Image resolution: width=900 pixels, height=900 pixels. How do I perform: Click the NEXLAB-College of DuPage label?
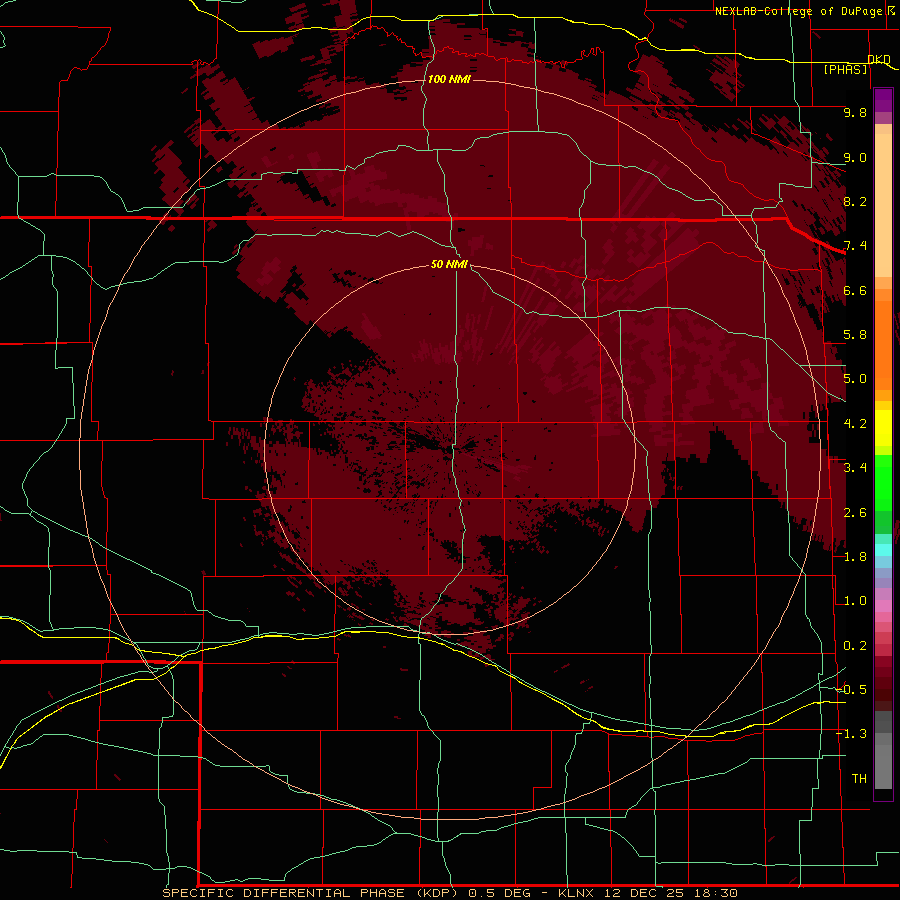pyautogui.click(x=799, y=11)
